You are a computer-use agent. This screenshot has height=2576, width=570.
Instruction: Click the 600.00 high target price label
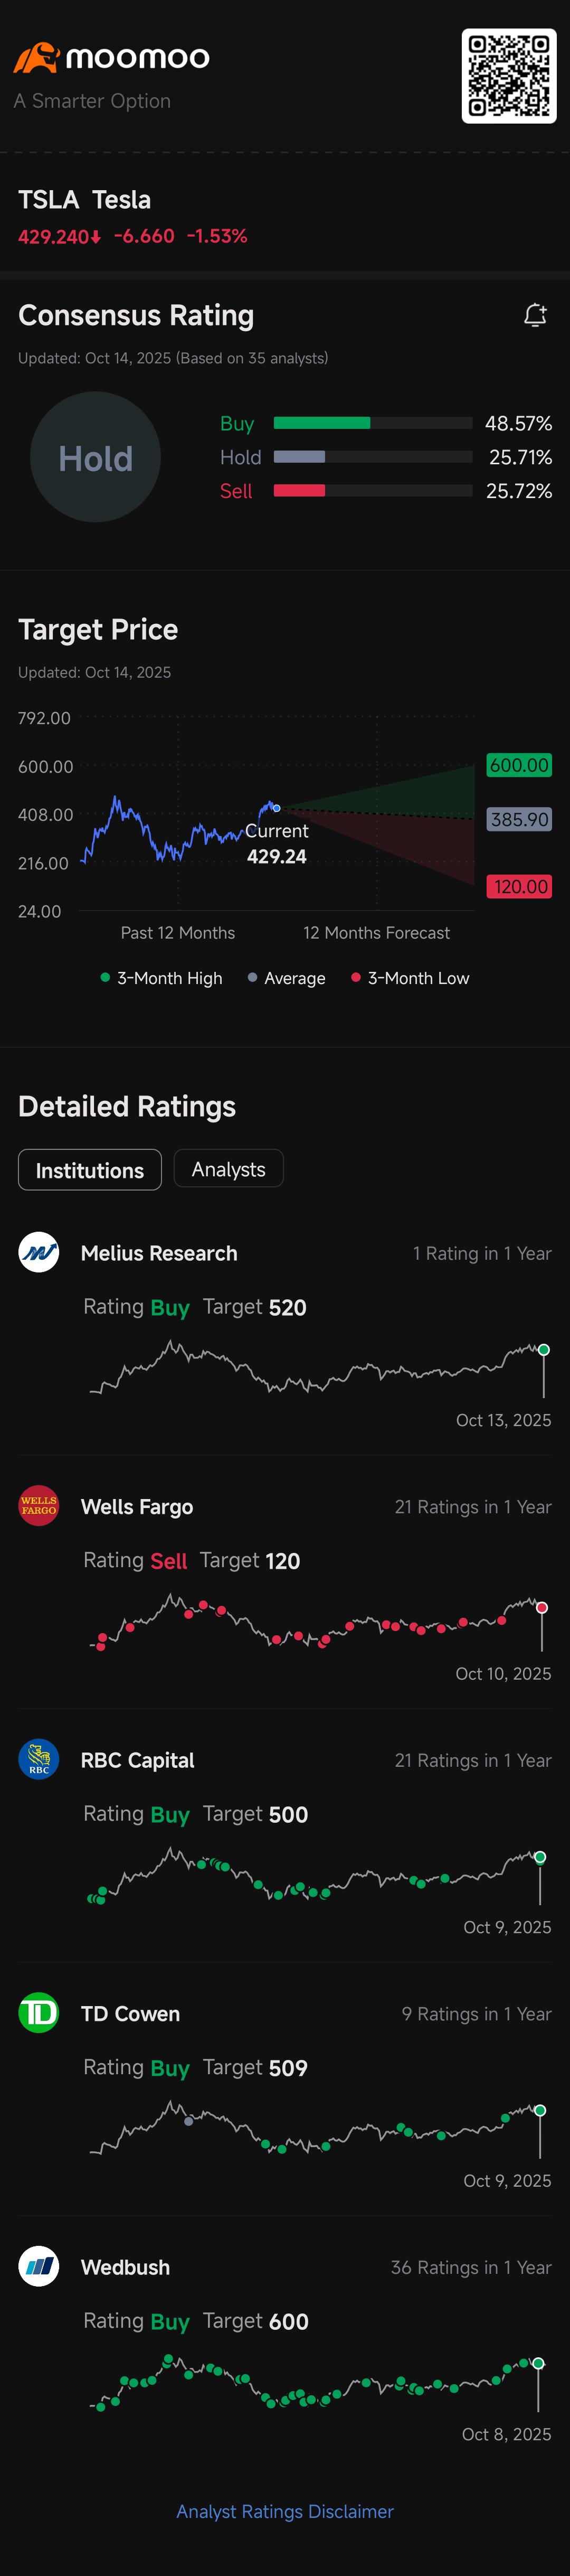tap(519, 765)
